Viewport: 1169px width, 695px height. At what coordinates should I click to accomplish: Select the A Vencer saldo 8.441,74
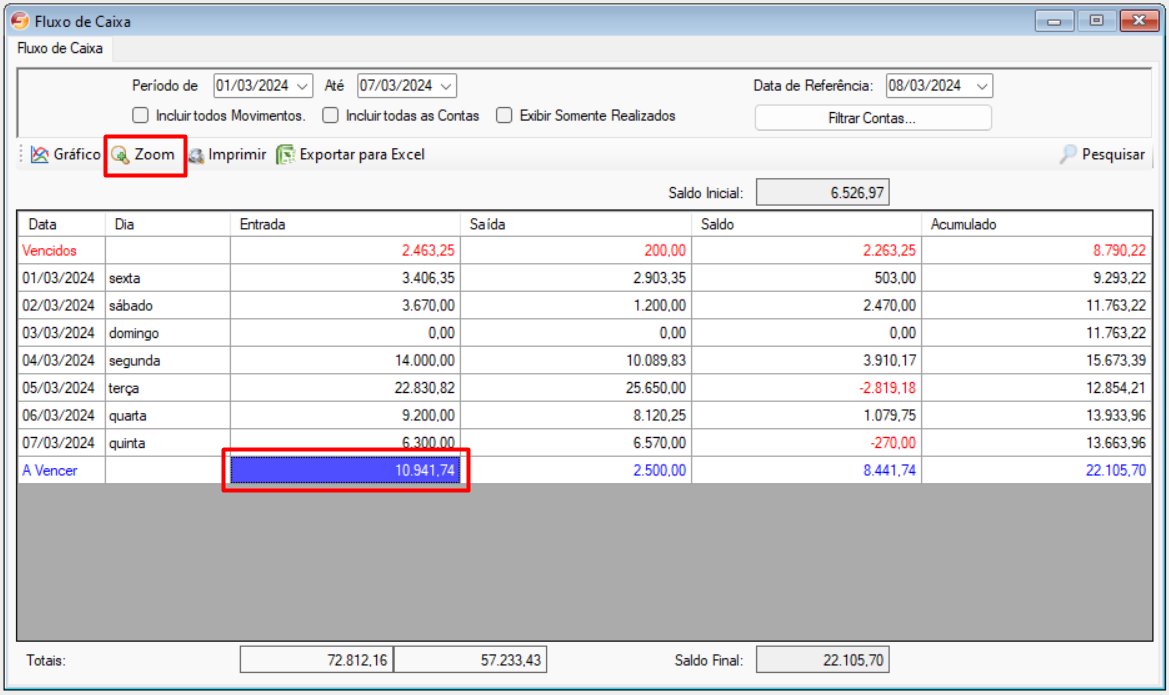point(807,471)
